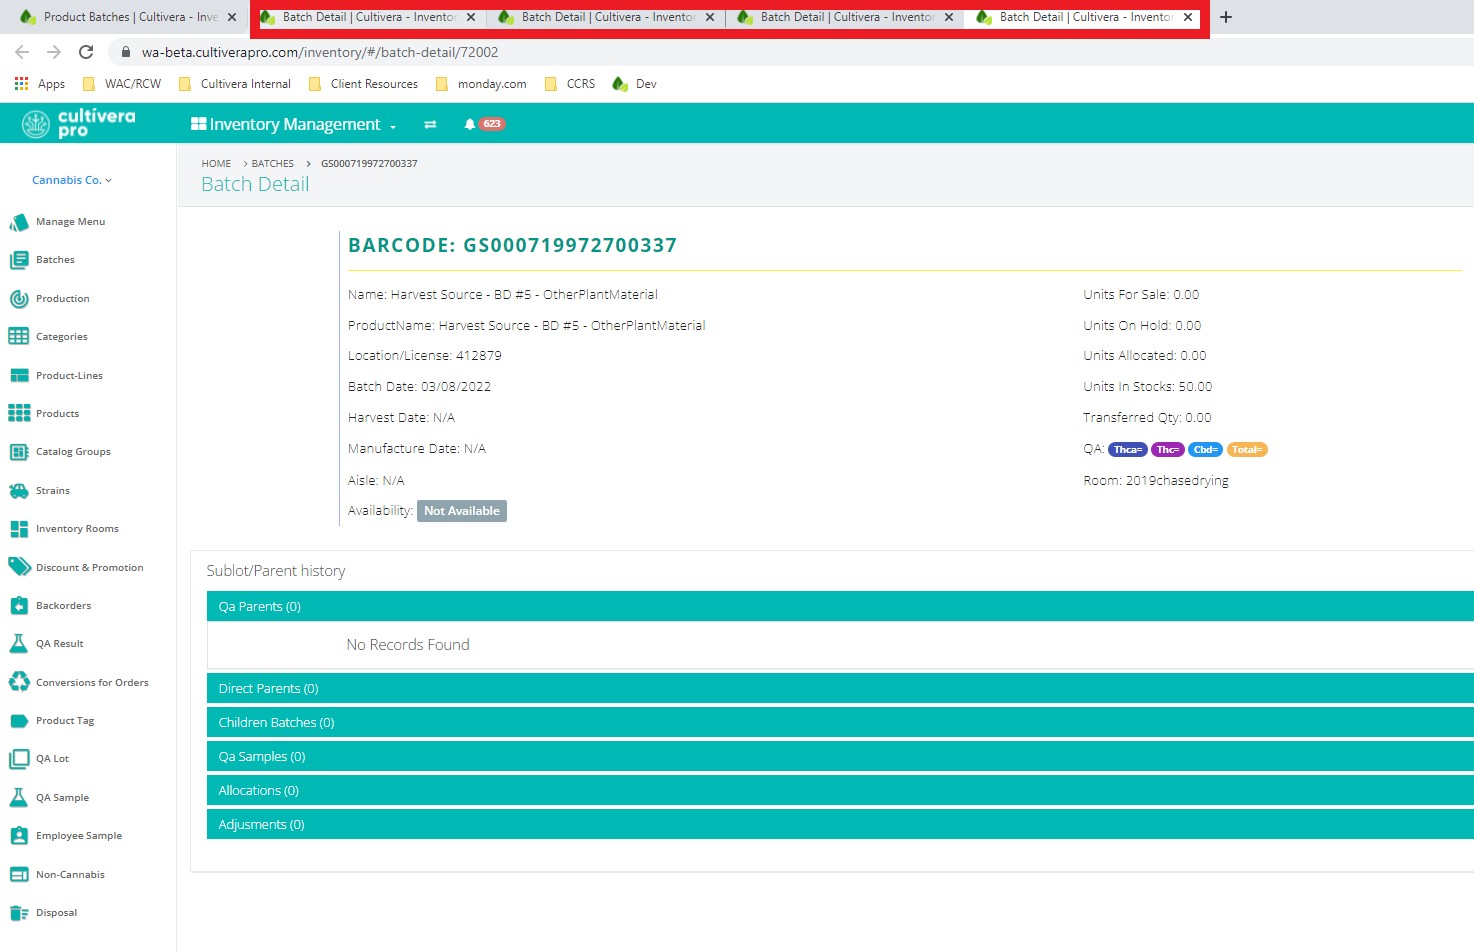
Task: Open Categories grid icon
Action: point(19,337)
